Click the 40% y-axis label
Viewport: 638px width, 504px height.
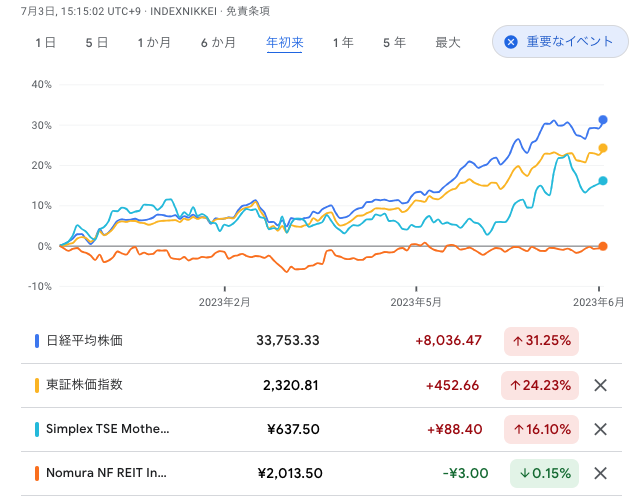(42, 85)
